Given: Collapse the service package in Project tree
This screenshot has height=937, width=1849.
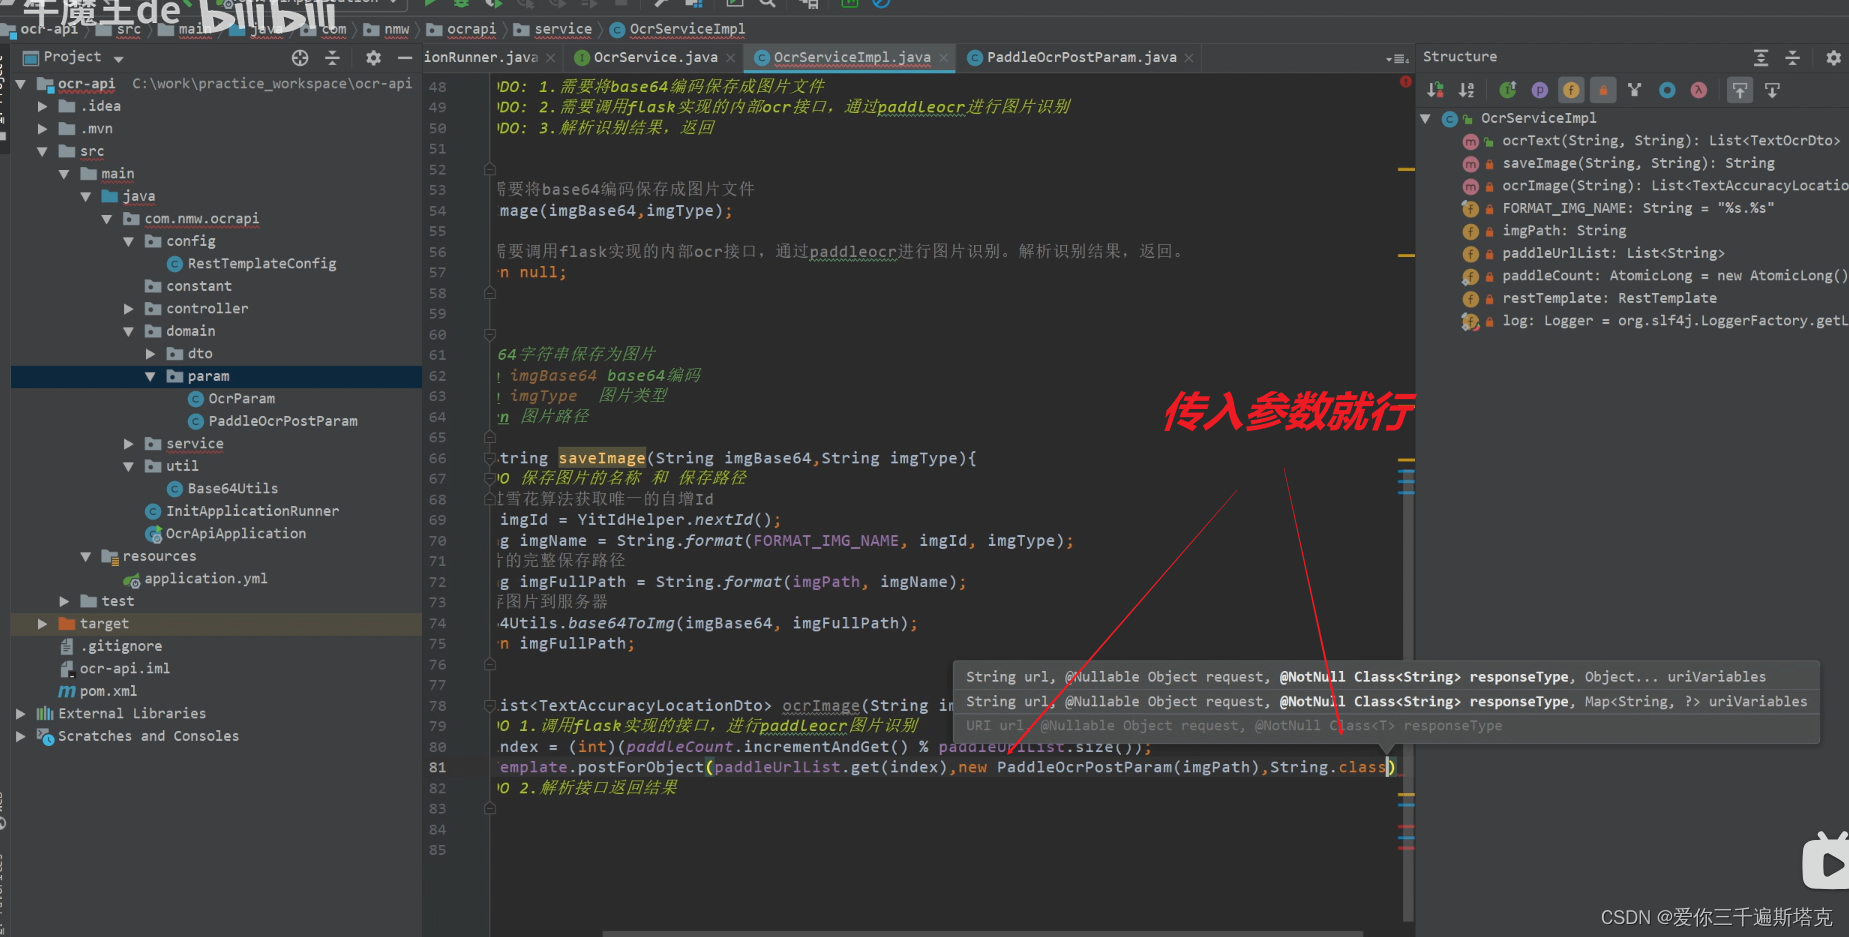Looking at the screenshot, I should (x=127, y=443).
